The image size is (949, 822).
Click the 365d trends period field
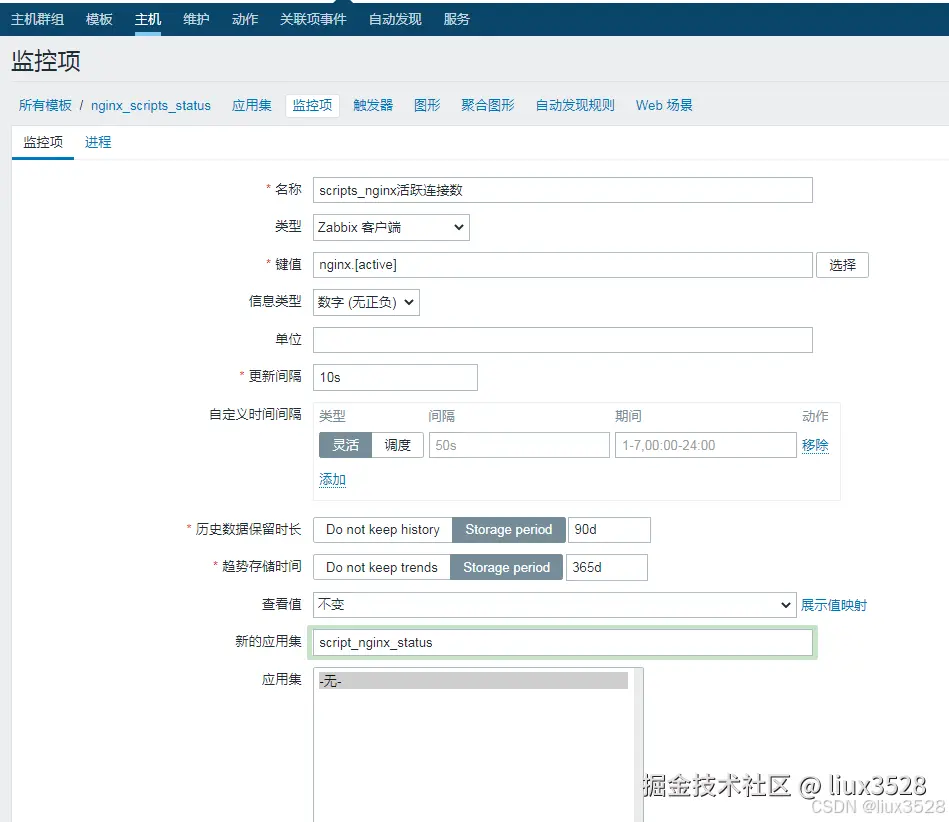[606, 567]
